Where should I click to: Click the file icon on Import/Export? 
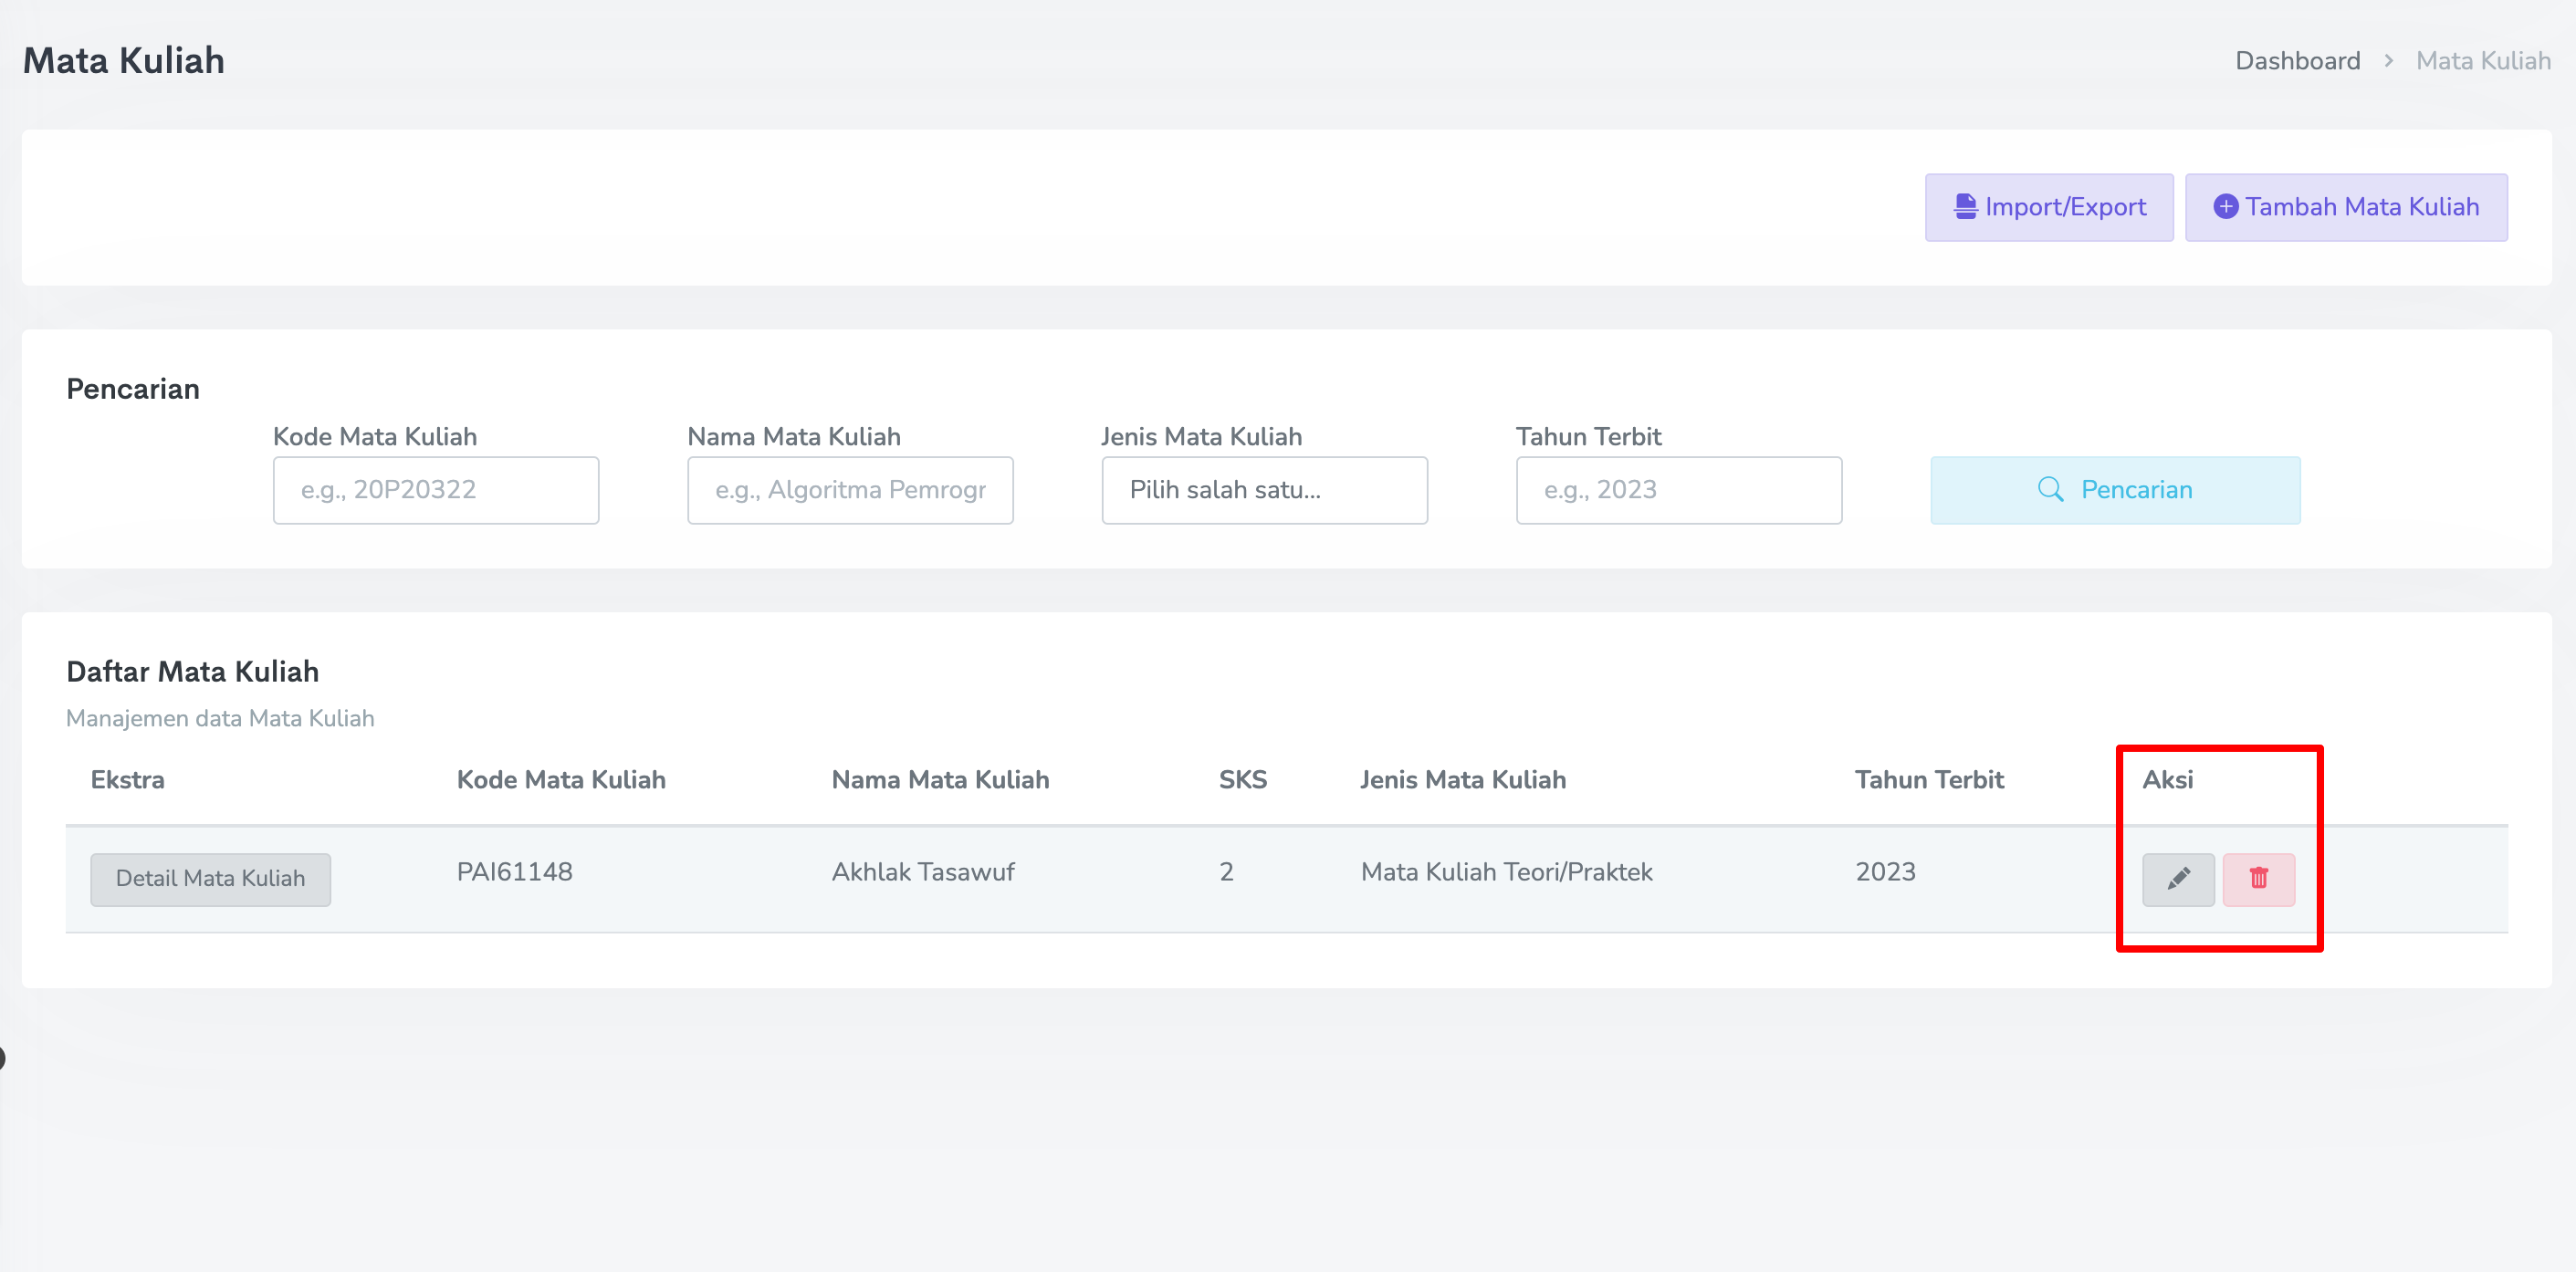click(1965, 207)
